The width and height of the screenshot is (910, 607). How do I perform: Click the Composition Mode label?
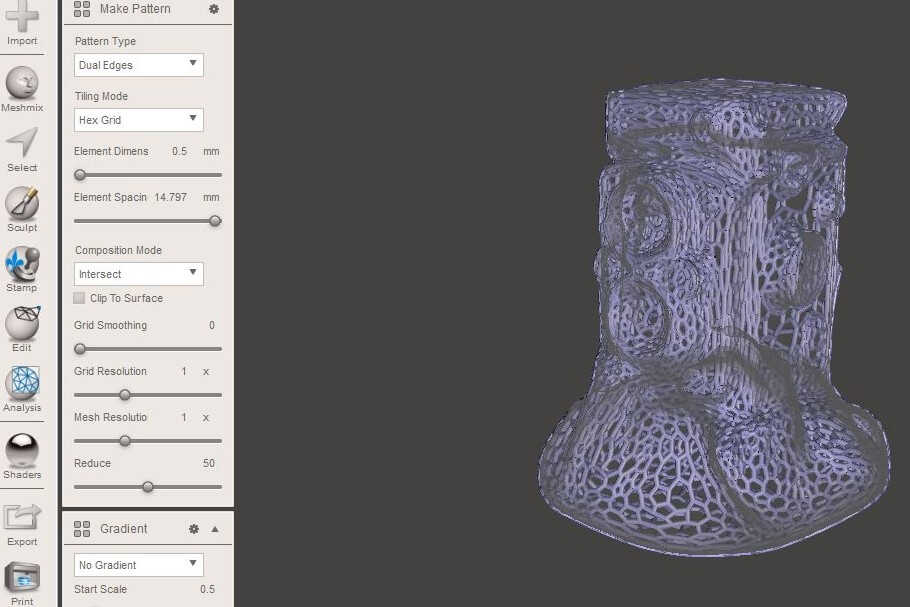coord(118,250)
